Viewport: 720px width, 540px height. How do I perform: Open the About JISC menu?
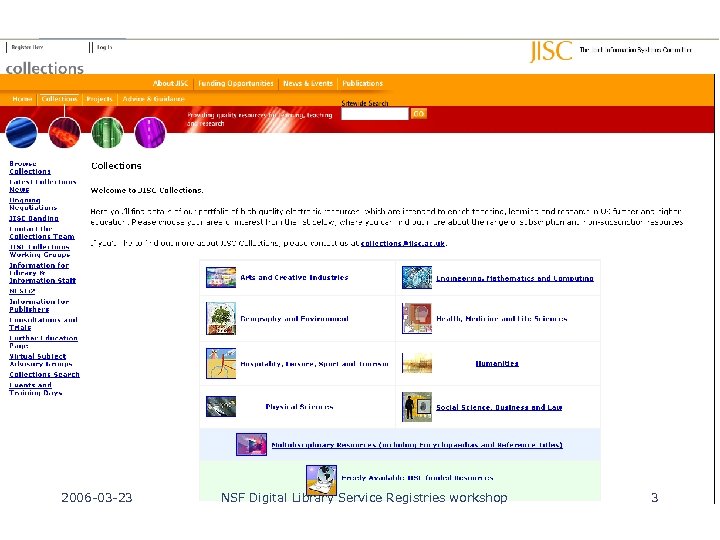(170, 83)
